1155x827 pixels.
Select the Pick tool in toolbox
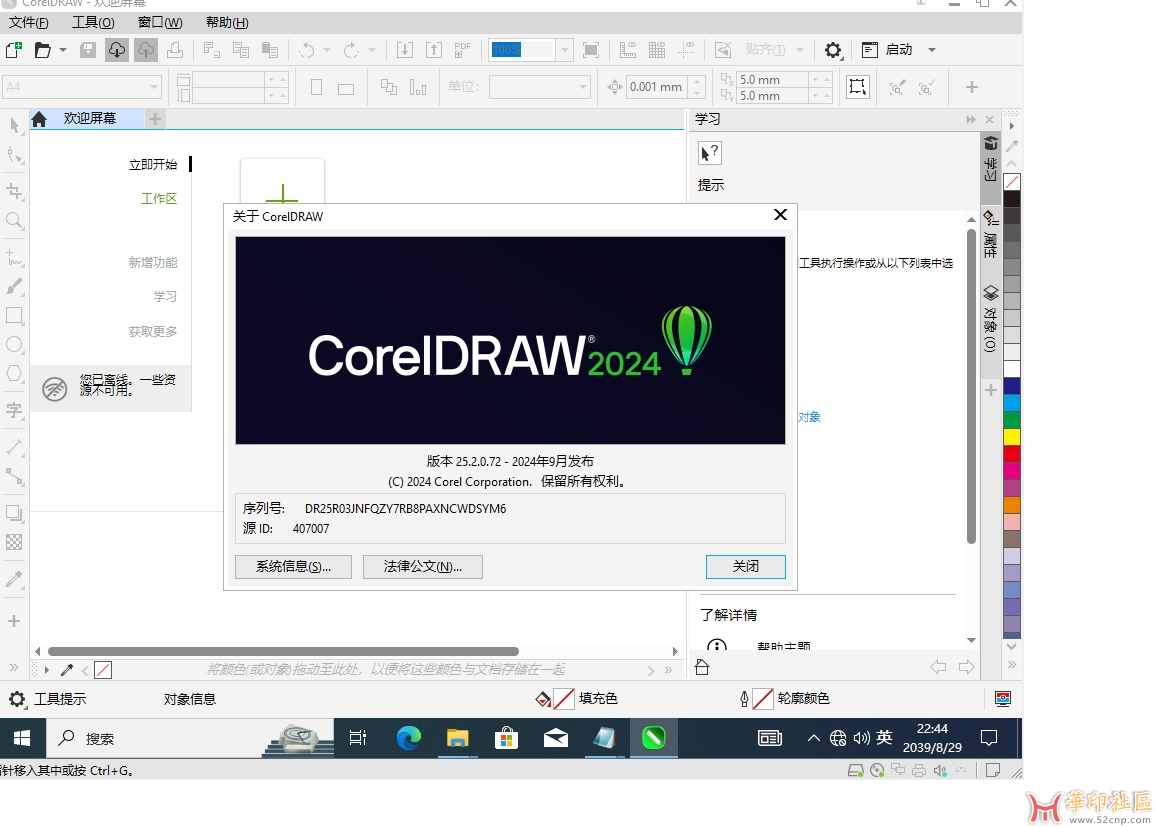tap(15, 125)
